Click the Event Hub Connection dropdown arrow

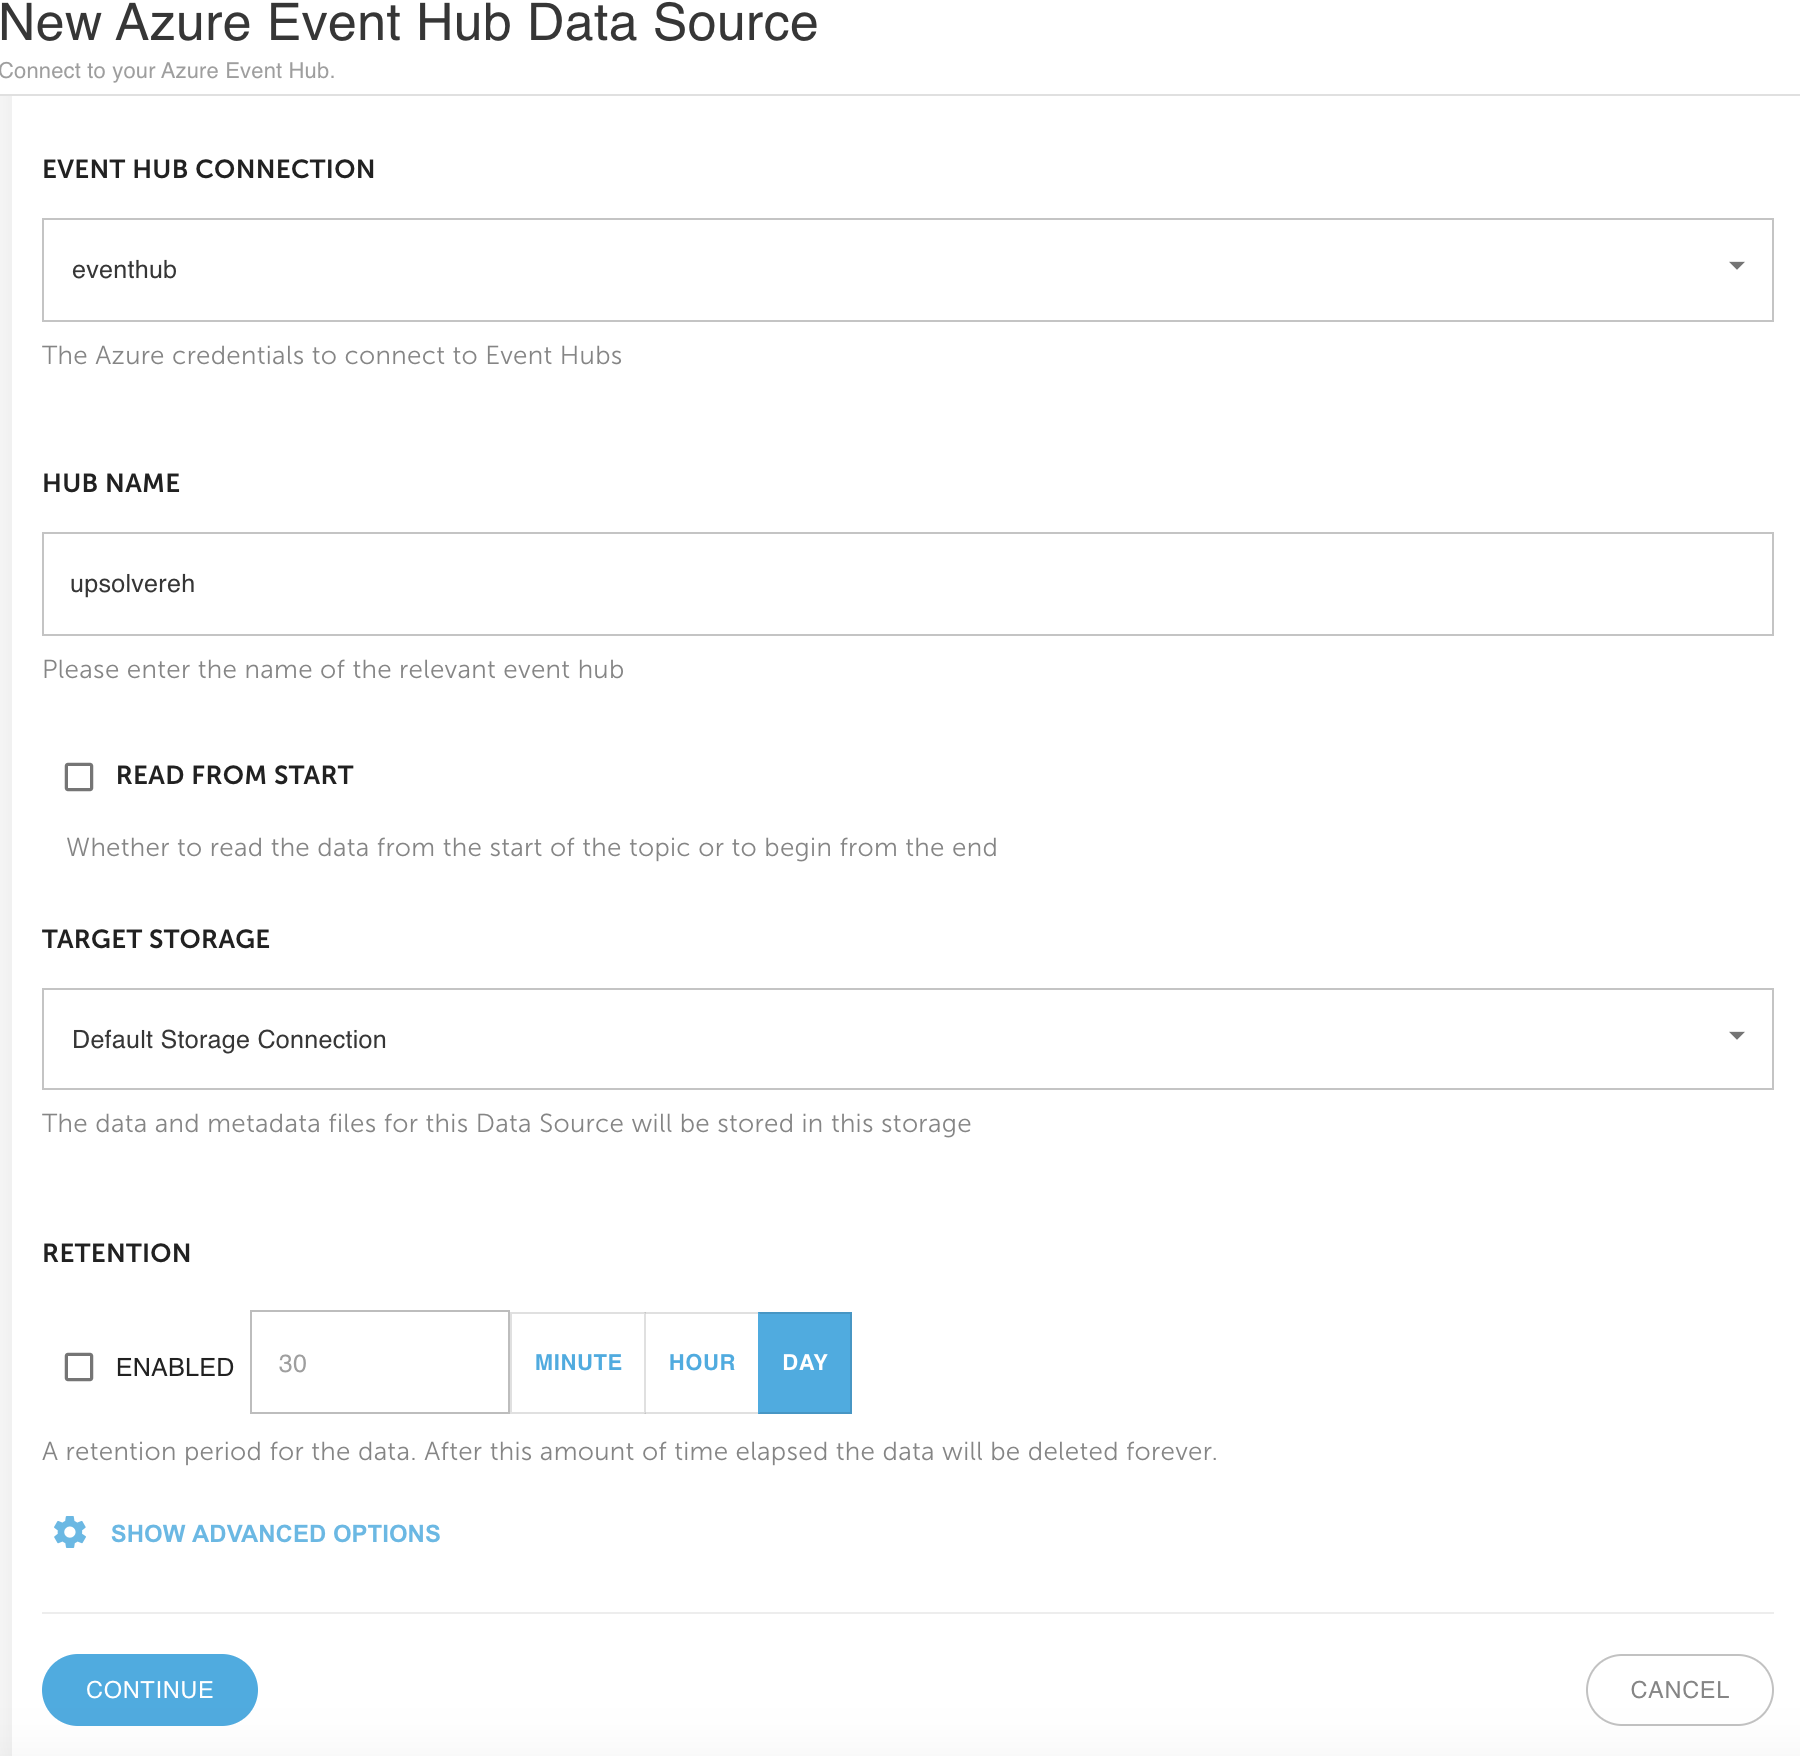(1737, 266)
